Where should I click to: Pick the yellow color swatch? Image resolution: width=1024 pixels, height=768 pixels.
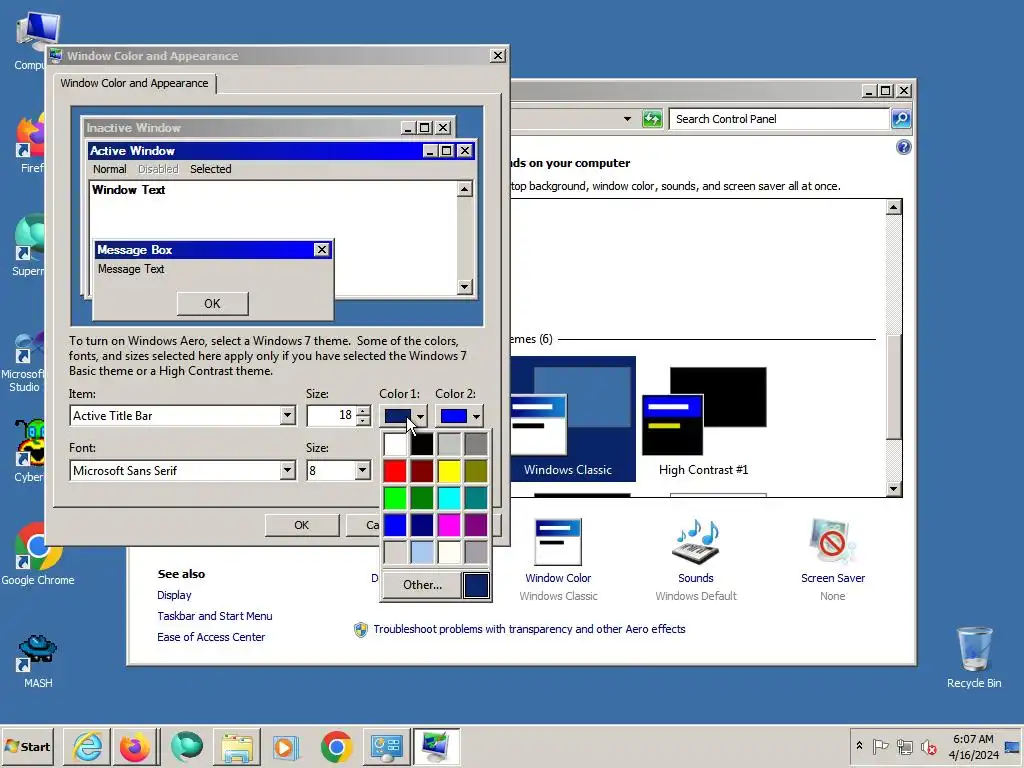(x=449, y=471)
